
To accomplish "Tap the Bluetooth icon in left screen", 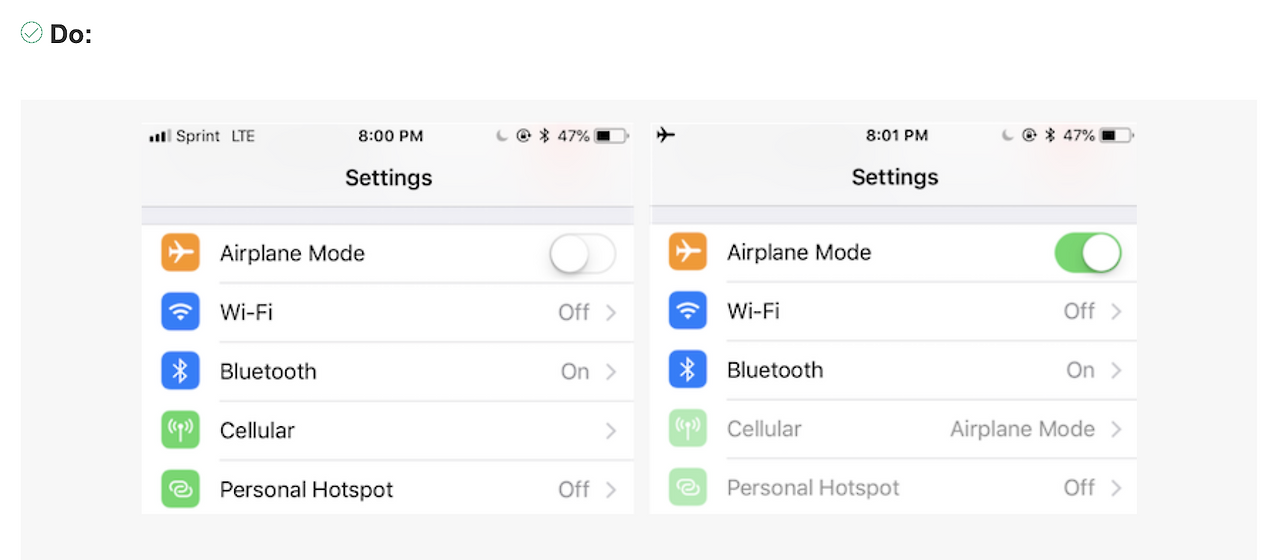I will [x=180, y=371].
